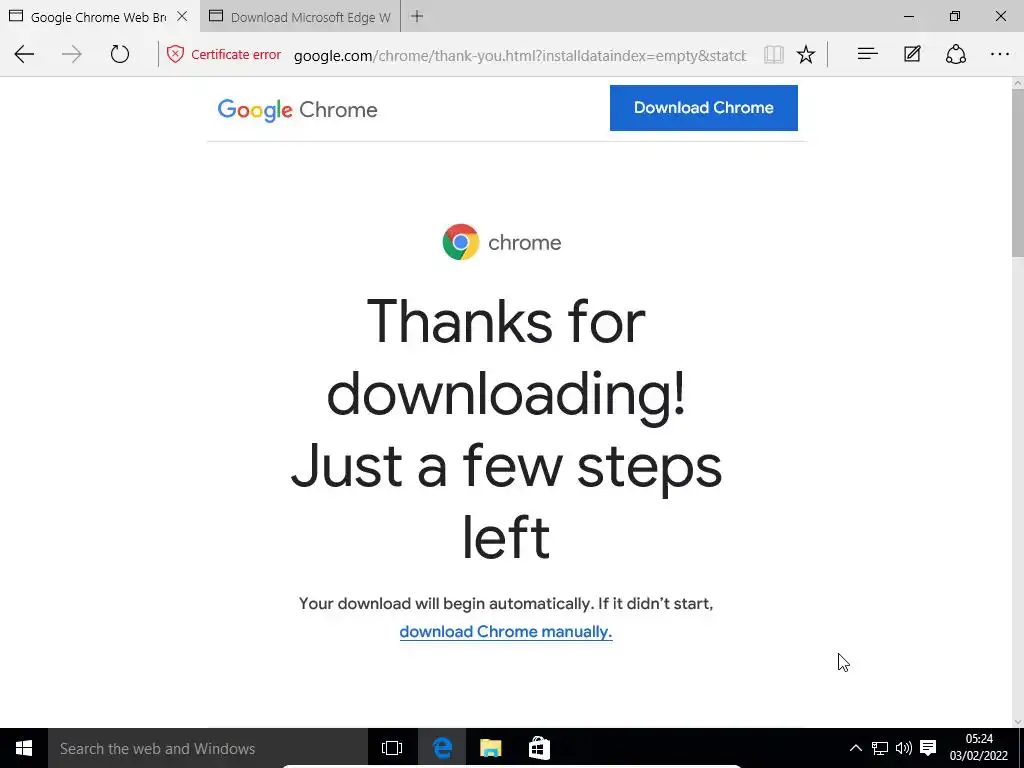Image resolution: width=1024 pixels, height=768 pixels.
Task: Click the blue Download Chrome button
Action: point(703,108)
